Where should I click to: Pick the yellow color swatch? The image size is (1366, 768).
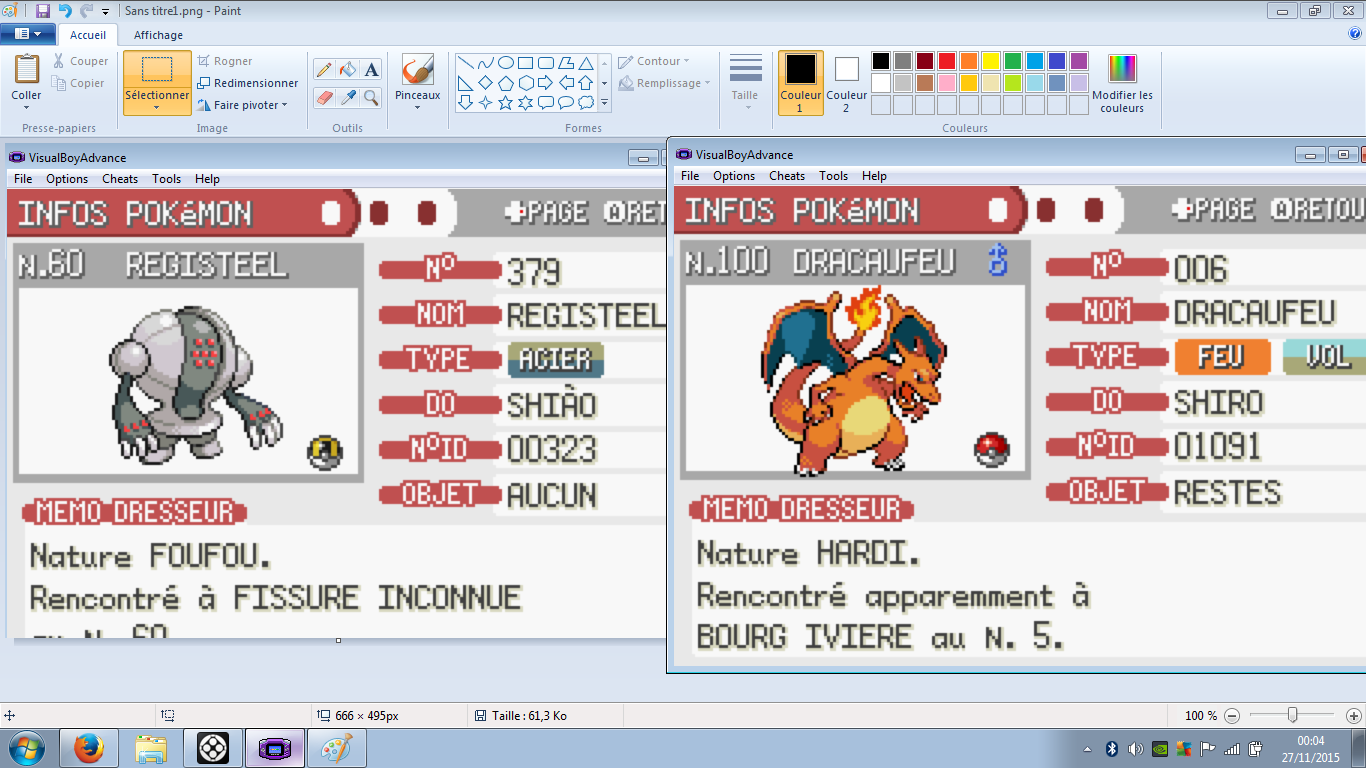pos(990,61)
